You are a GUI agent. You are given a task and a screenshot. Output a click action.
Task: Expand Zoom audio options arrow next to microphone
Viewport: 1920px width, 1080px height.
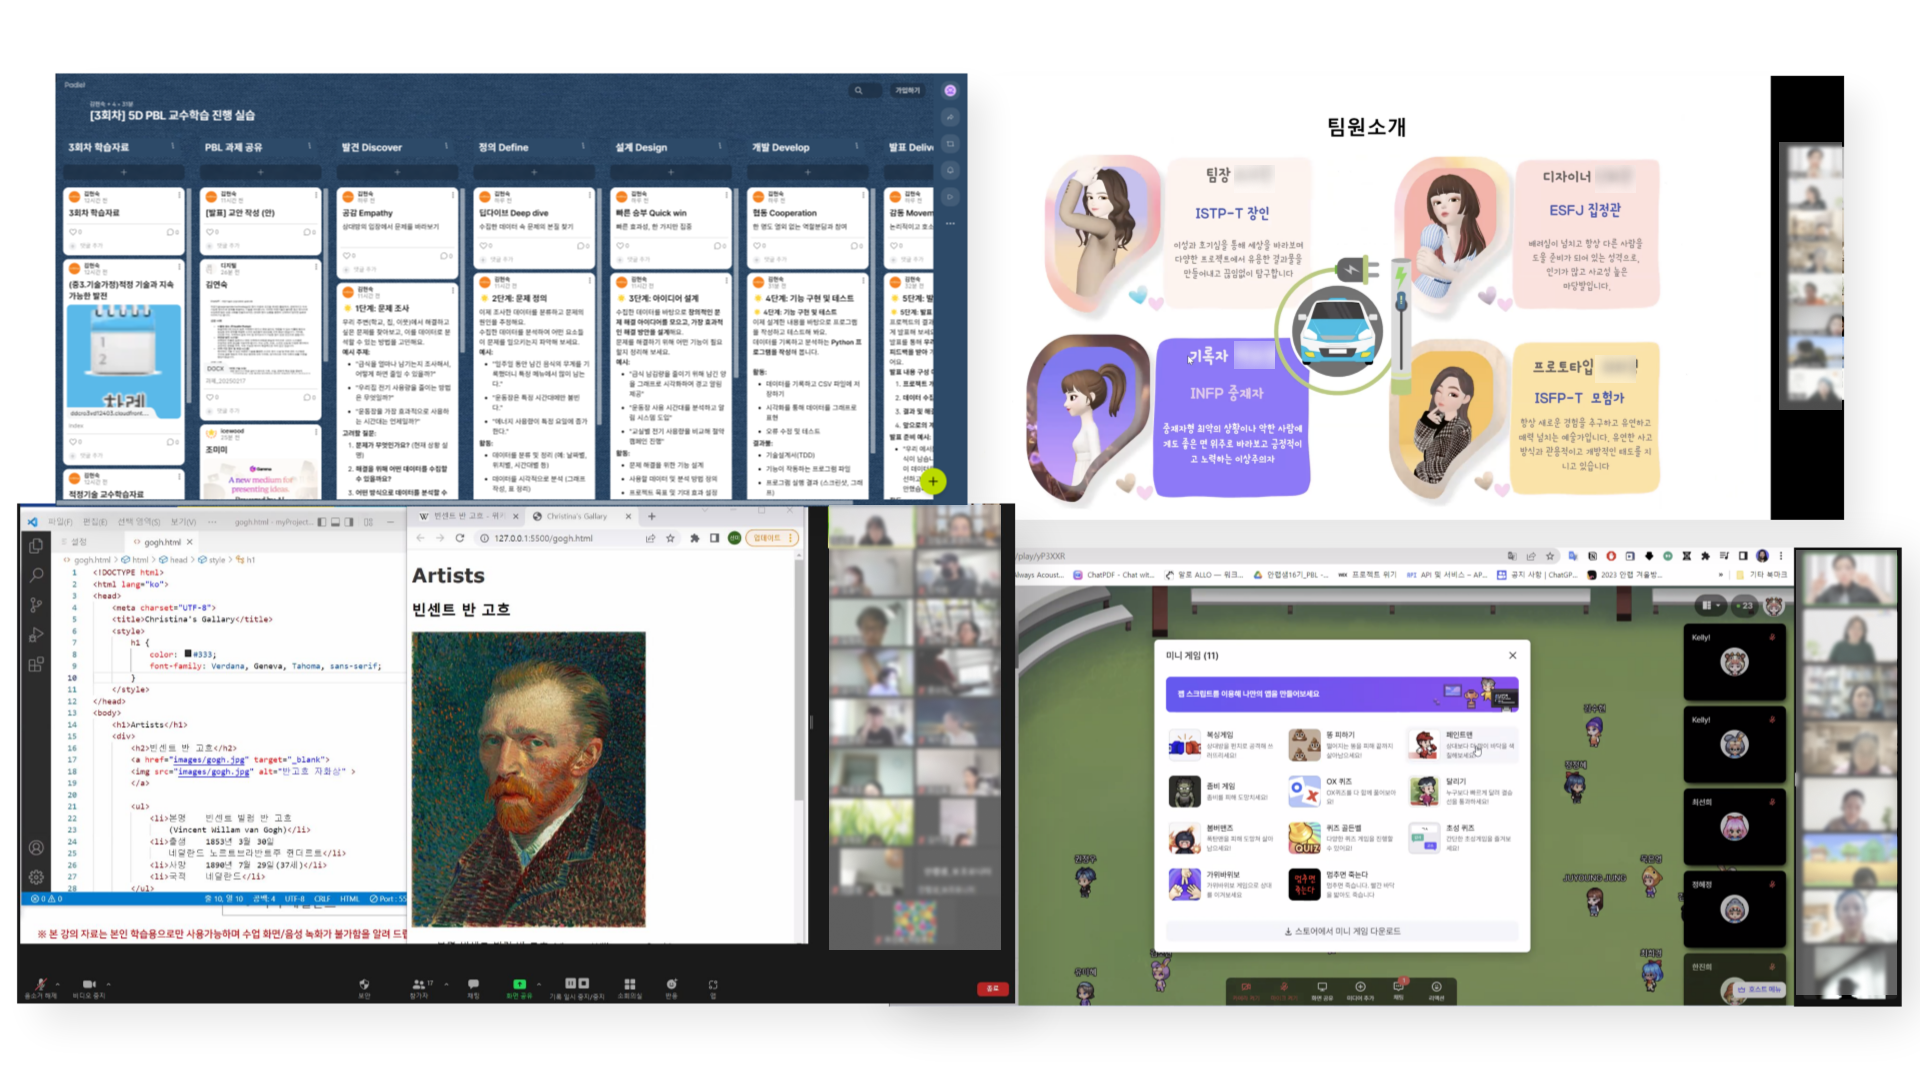(x=58, y=984)
